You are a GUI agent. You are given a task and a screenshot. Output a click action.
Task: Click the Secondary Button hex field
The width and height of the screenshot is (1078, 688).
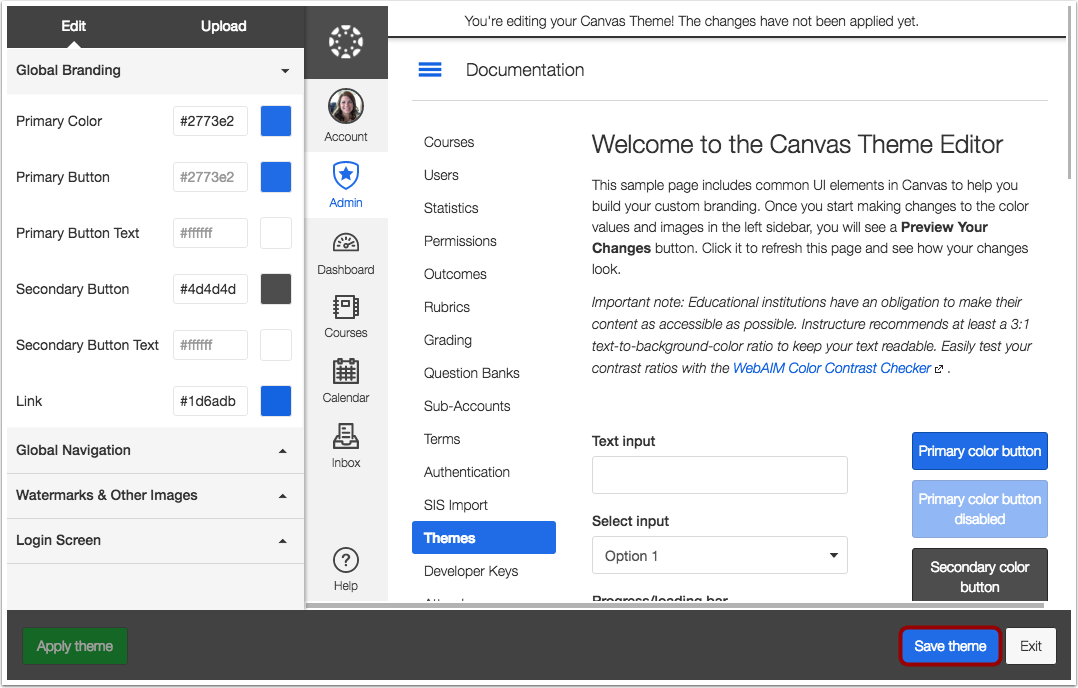(210, 289)
